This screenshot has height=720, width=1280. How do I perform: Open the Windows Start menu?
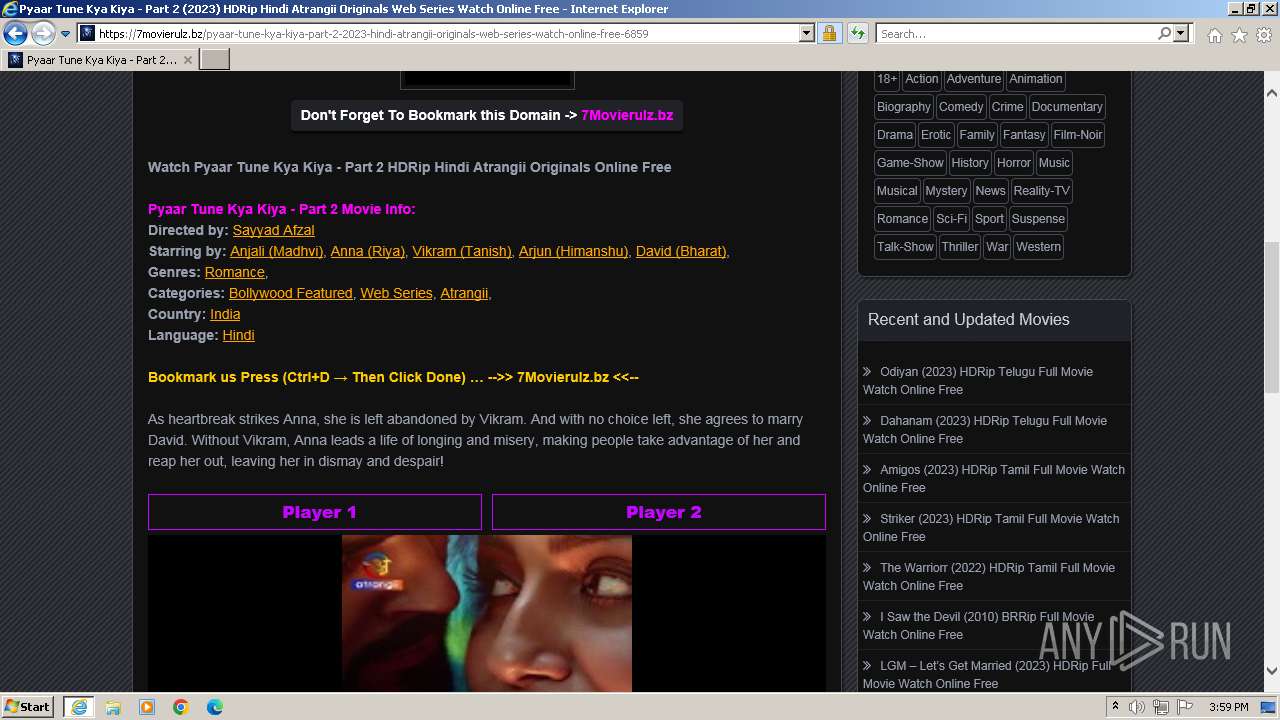[28, 706]
